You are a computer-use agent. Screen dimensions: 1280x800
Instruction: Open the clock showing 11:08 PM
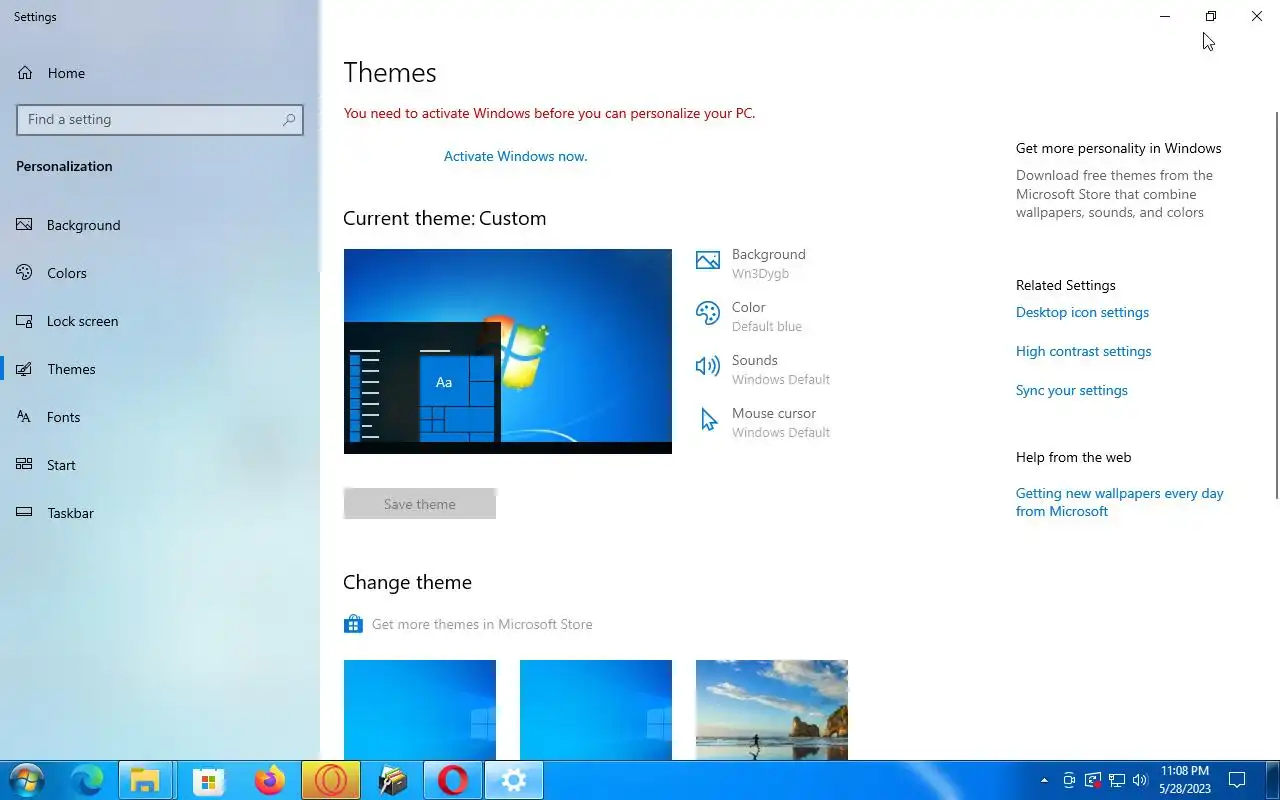coord(1185,780)
